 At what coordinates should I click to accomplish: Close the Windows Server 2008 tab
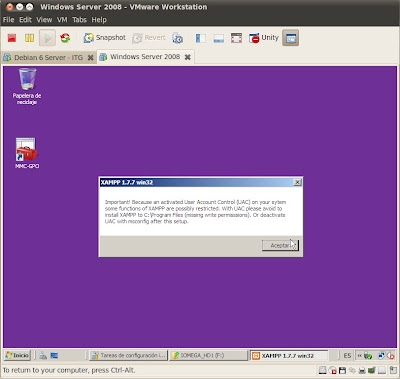pos(188,57)
